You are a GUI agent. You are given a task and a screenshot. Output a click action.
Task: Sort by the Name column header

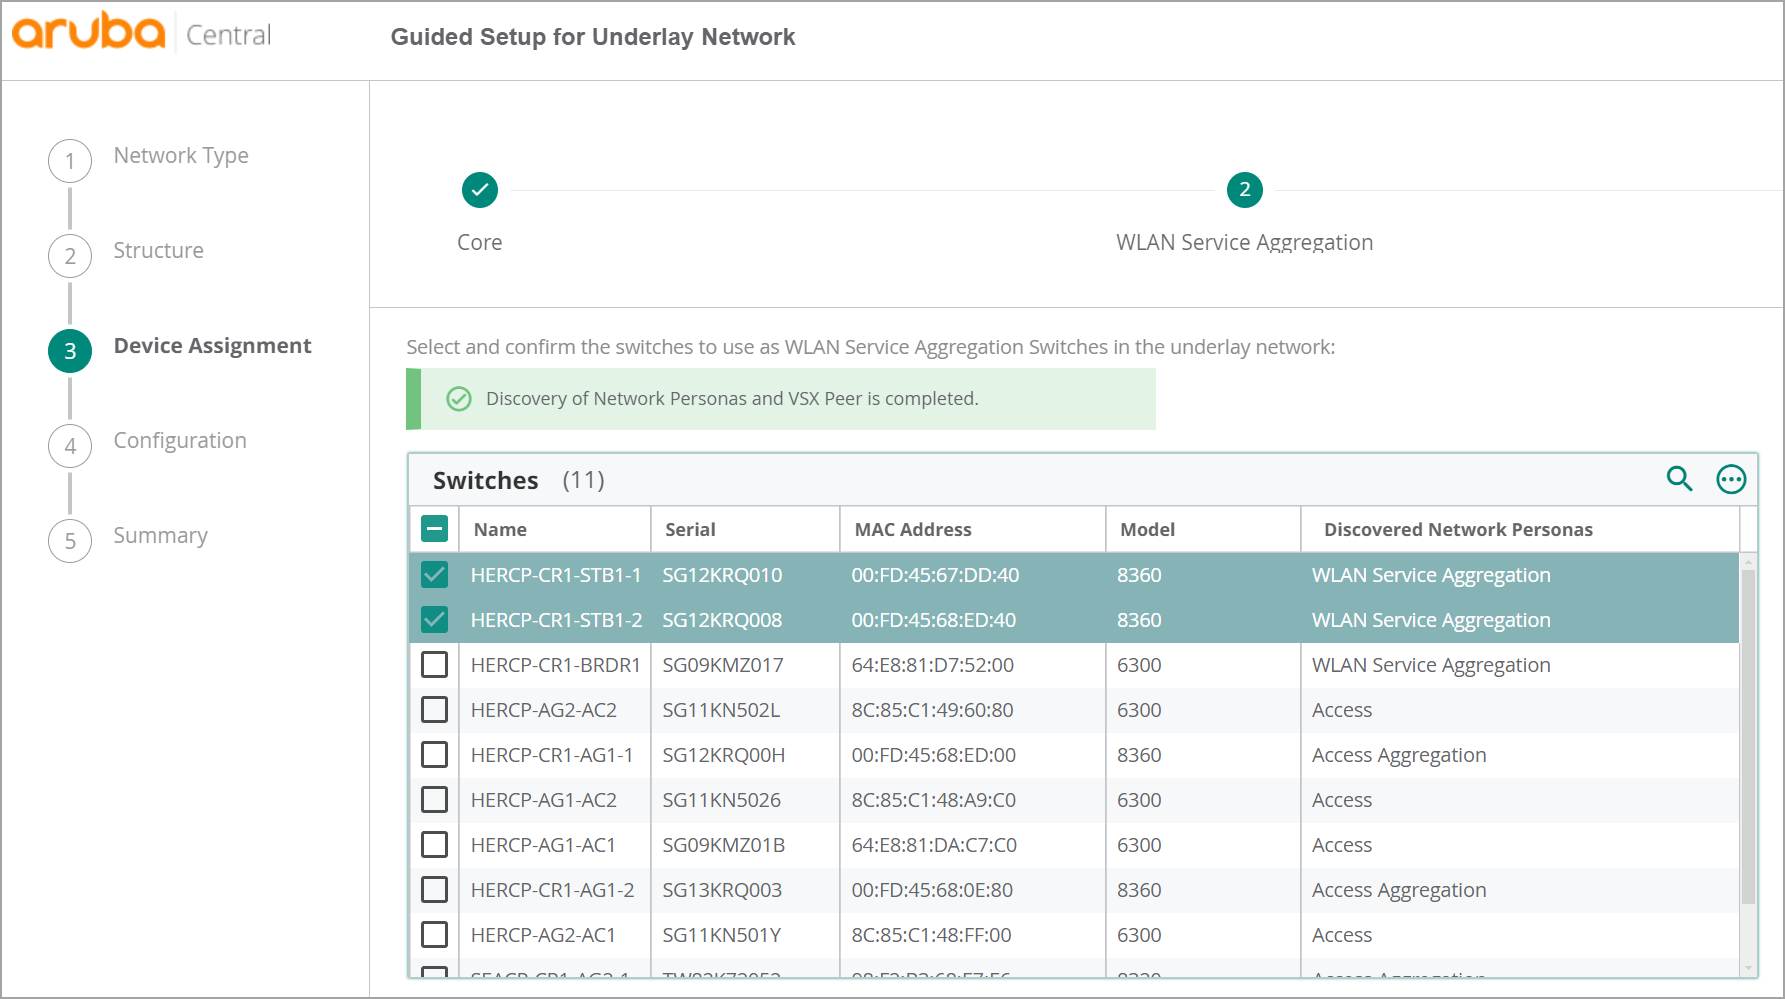click(500, 529)
